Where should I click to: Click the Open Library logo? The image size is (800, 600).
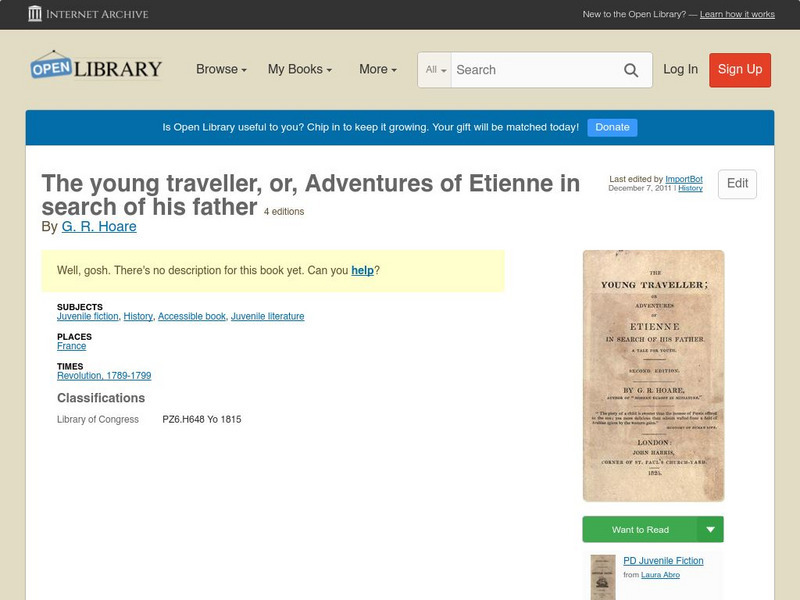point(96,68)
